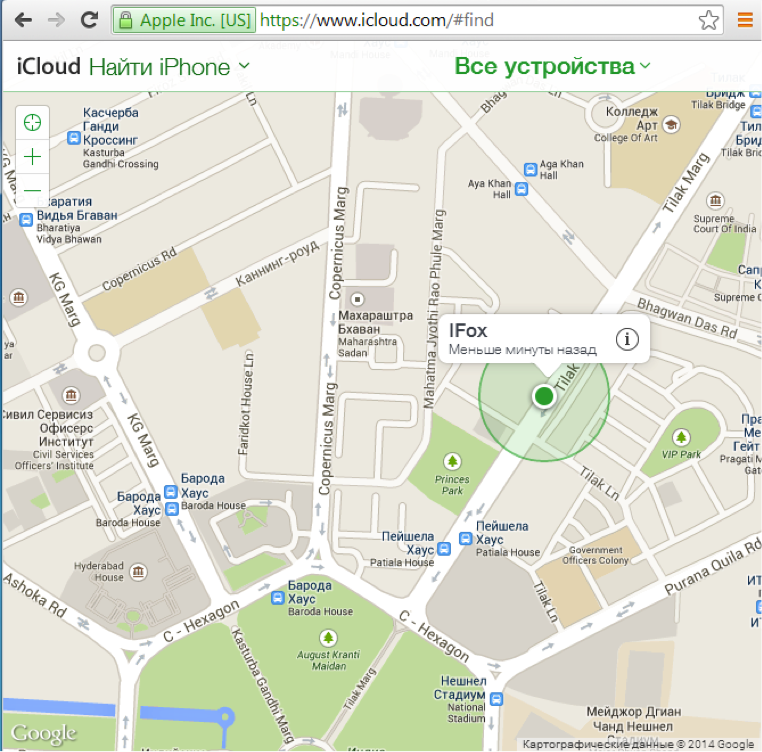Screen dimensions: 762x752
Task: Click the Kasturba Gandhi Marg label
Action: [x=262, y=686]
